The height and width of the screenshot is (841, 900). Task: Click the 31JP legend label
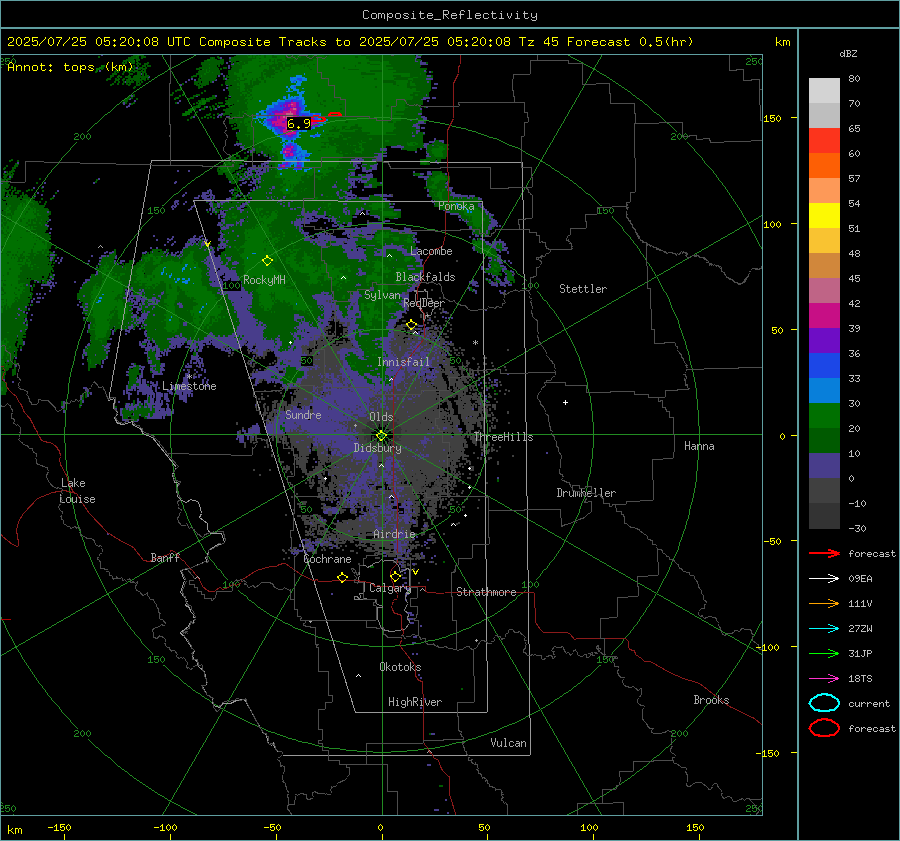point(860,653)
